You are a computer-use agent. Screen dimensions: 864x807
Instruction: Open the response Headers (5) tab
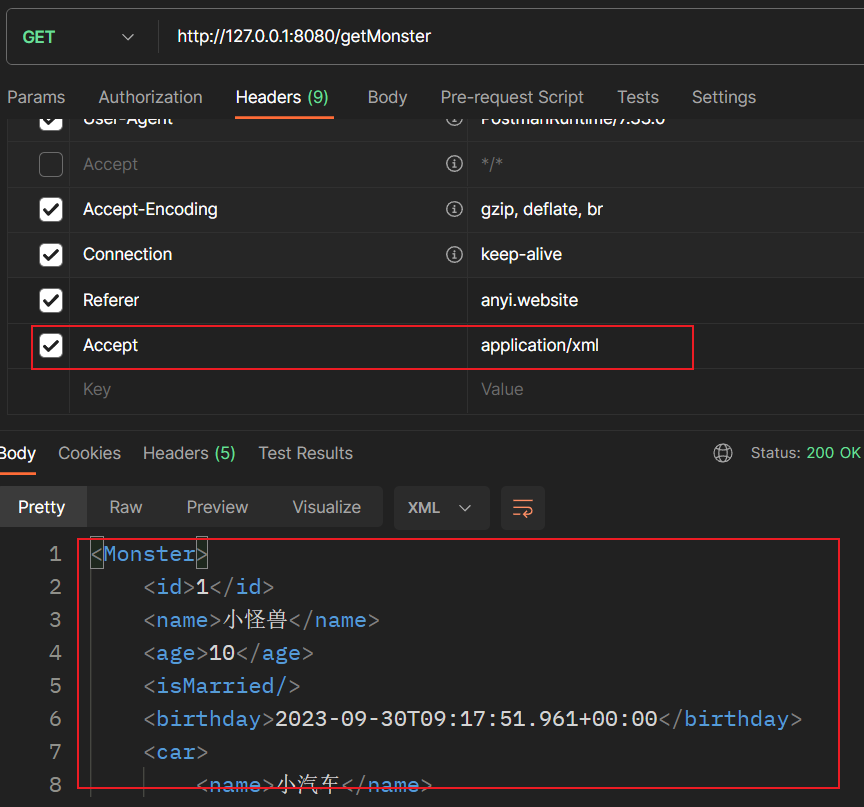pos(189,453)
